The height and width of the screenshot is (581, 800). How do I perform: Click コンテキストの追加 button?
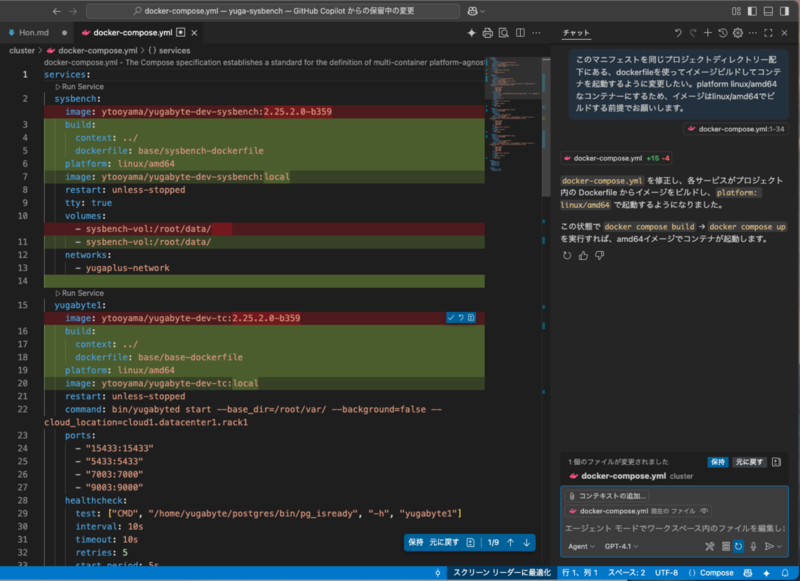click(x=607, y=496)
